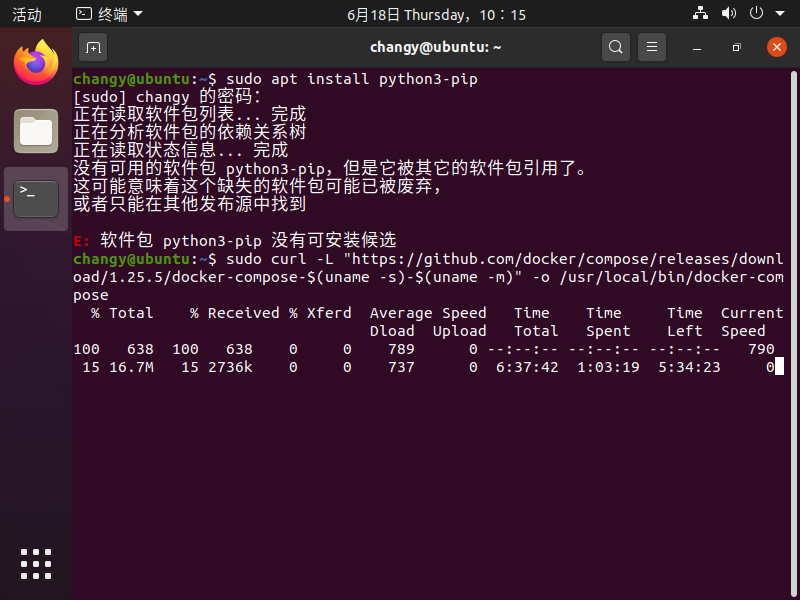The width and height of the screenshot is (800, 600).
Task: Click the window title changy@ubuntu: ~
Action: 436,47
